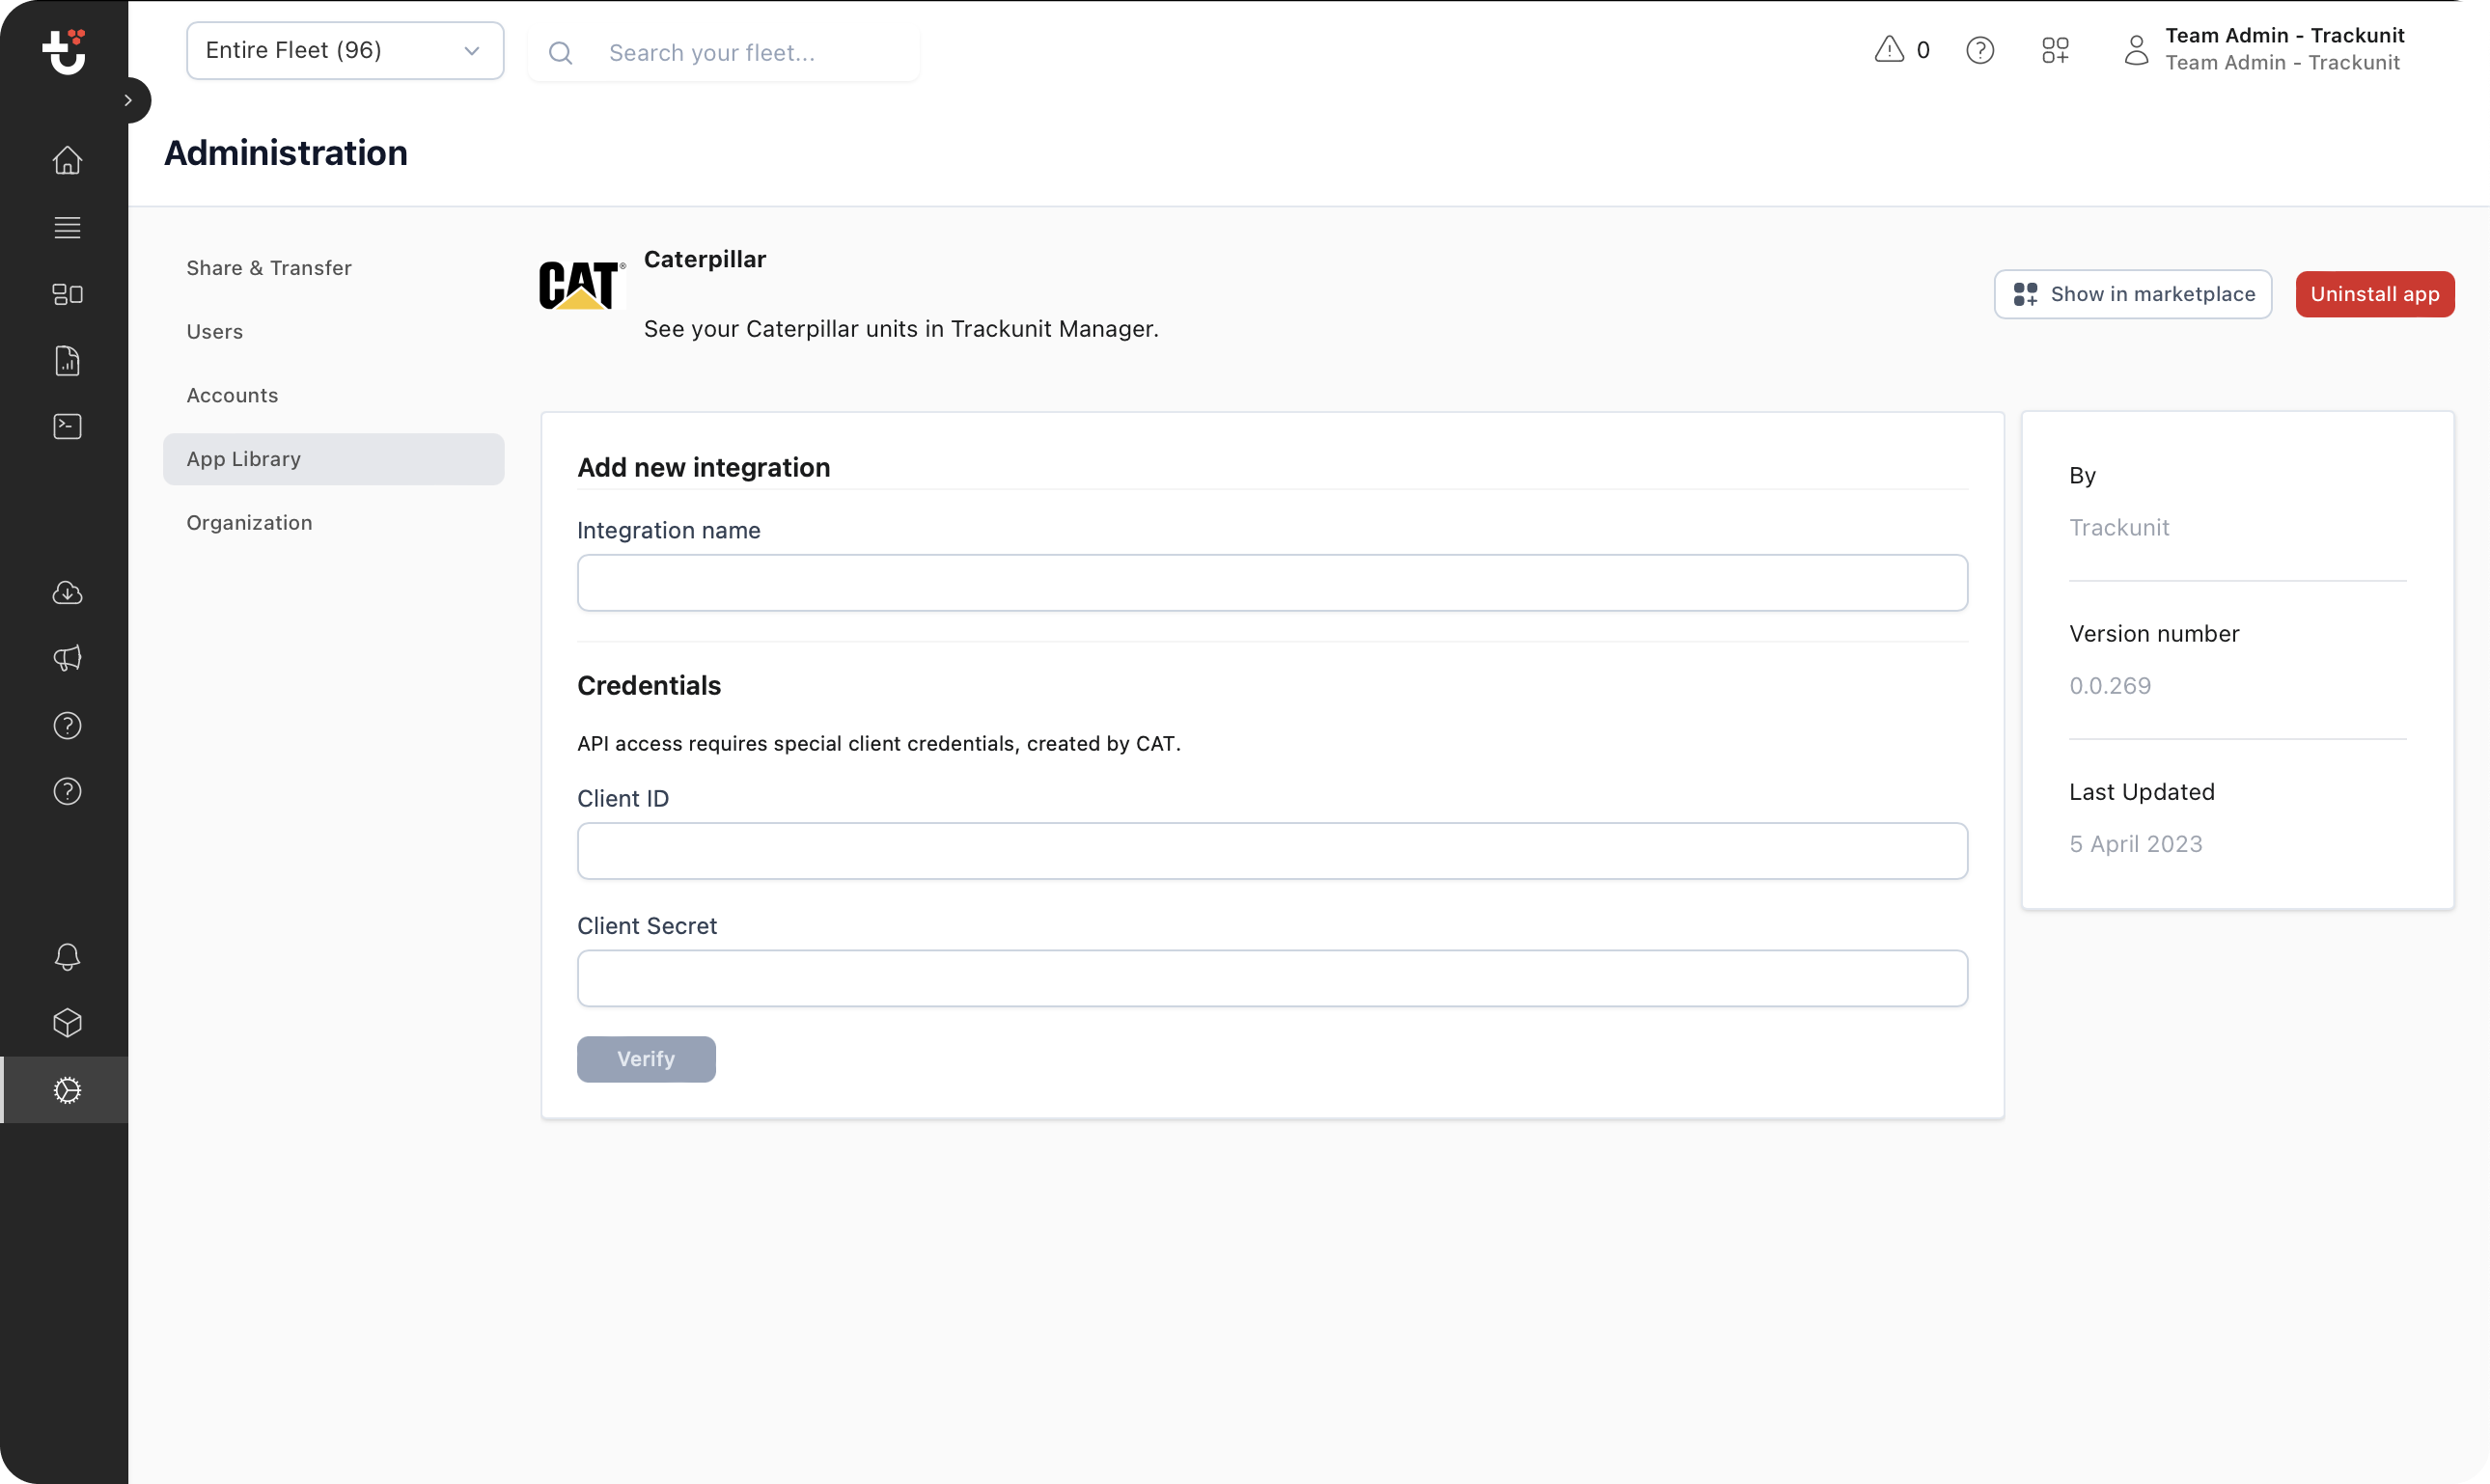Image resolution: width=2490 pixels, height=1484 pixels.
Task: Open Team Admin user account menu
Action: pos(2264,50)
